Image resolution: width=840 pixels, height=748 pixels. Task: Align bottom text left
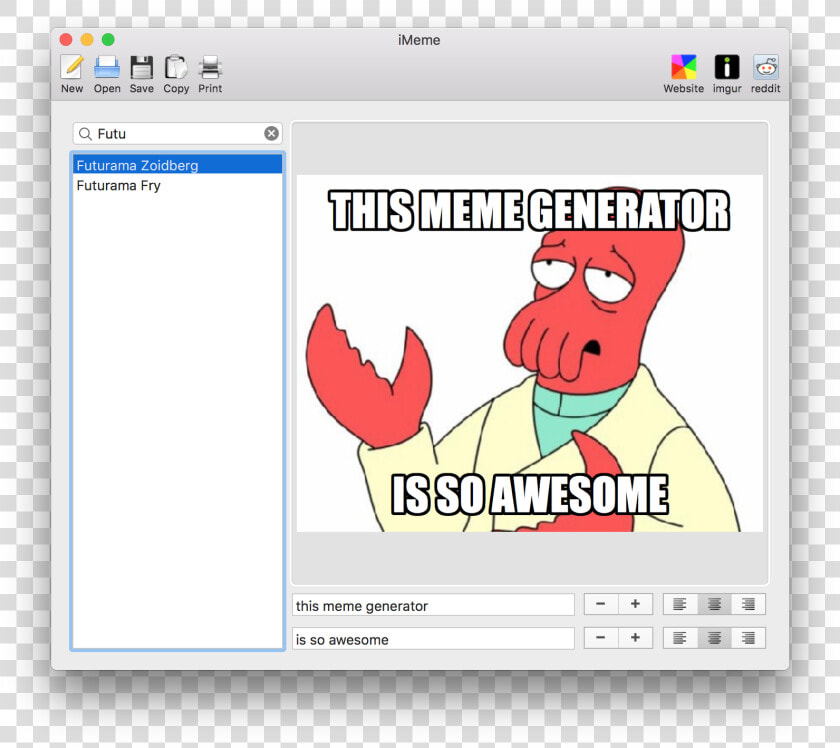(680, 638)
